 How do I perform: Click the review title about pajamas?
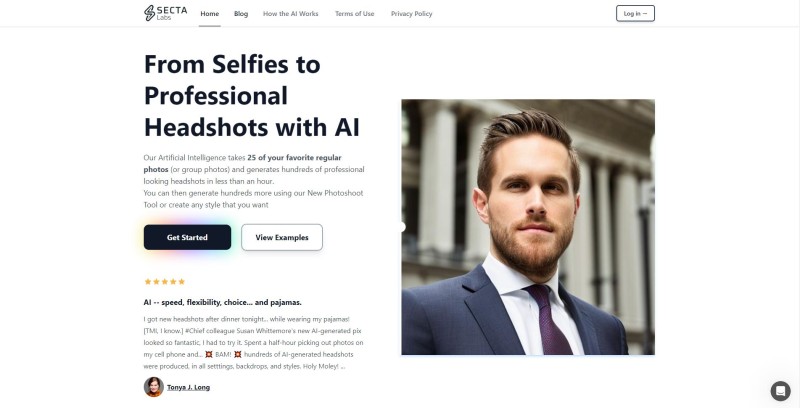(222, 302)
